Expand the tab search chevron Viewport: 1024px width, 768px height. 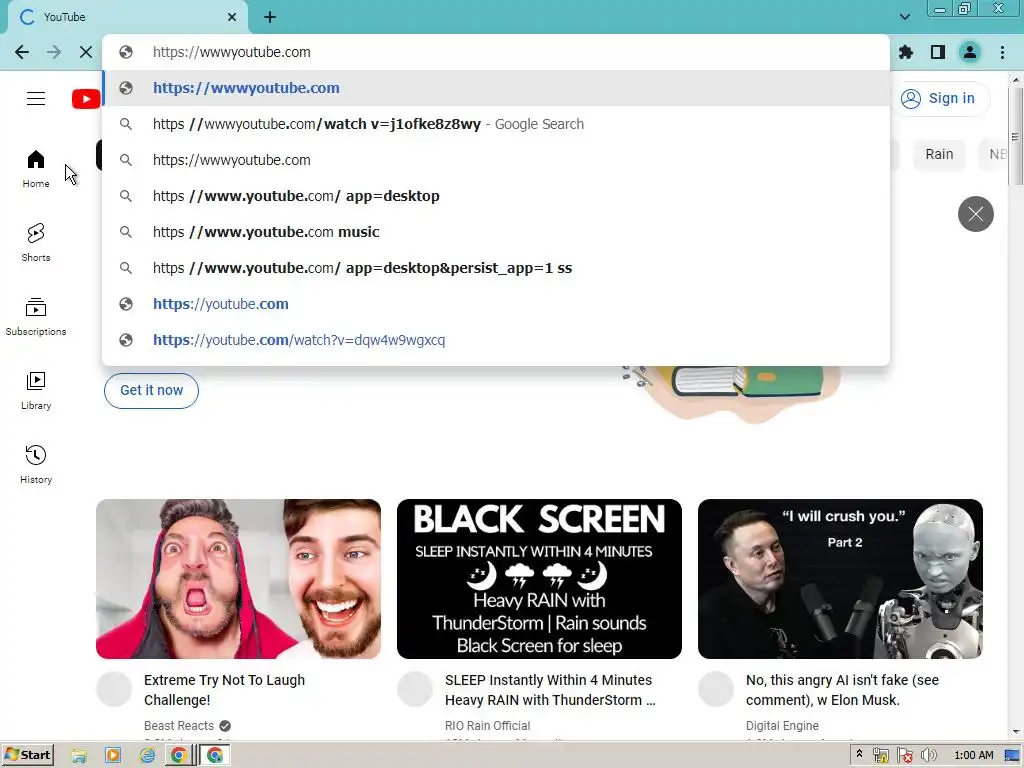tap(904, 17)
